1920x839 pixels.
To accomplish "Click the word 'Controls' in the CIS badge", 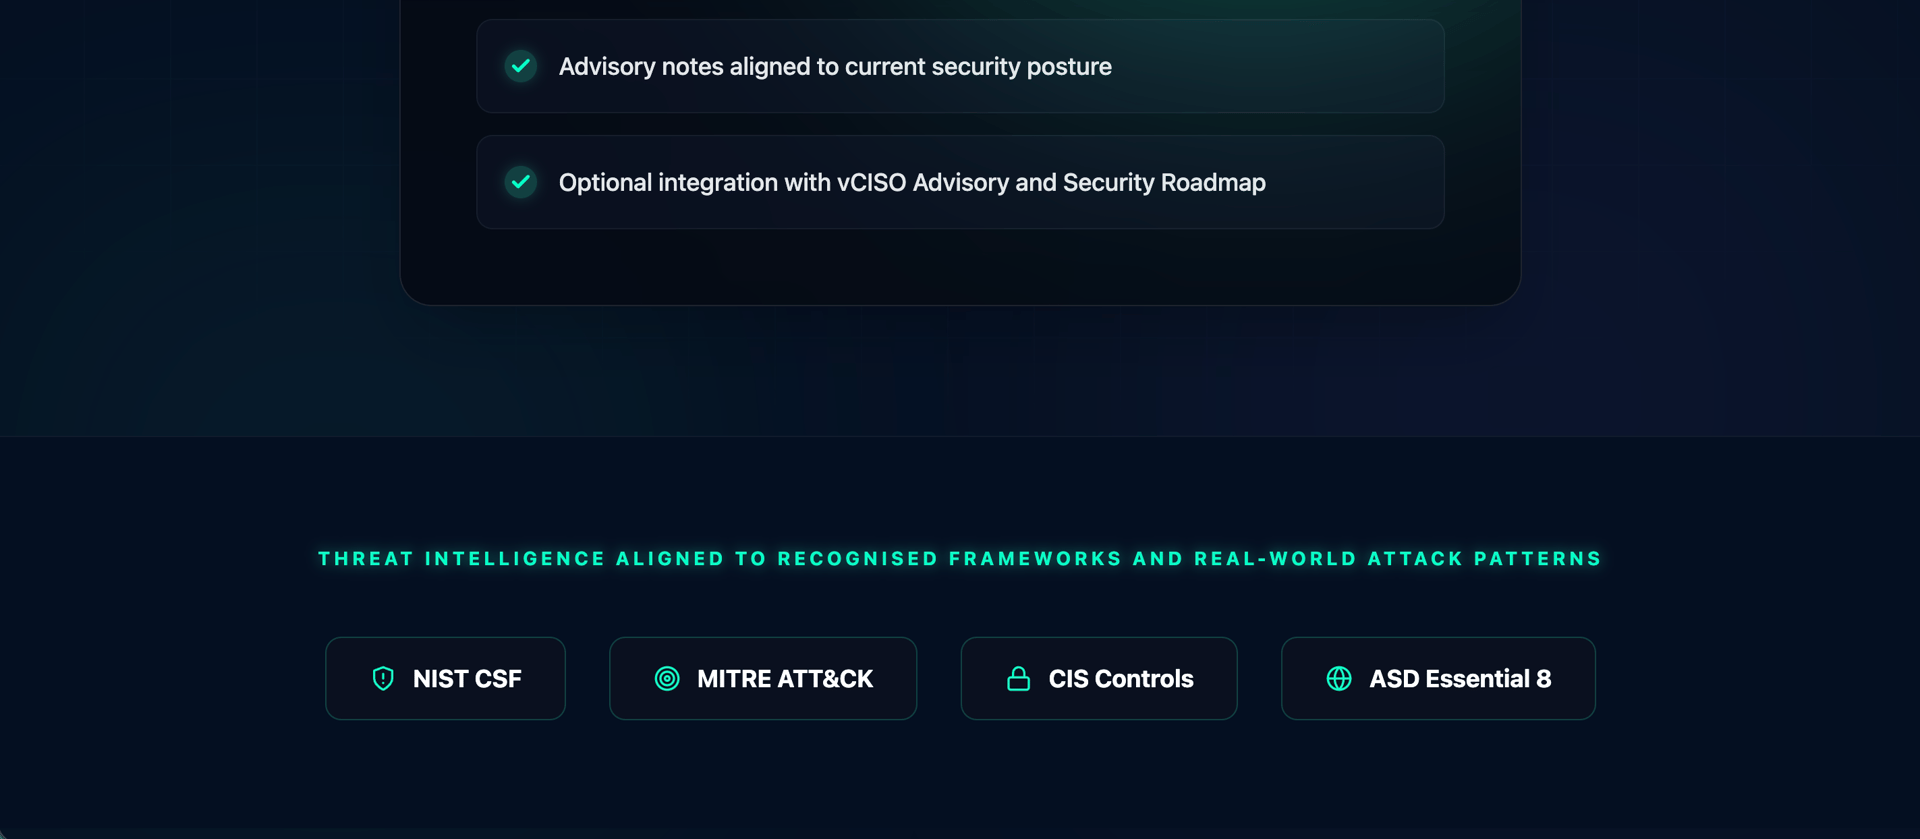I will pyautogui.click(x=1144, y=679).
